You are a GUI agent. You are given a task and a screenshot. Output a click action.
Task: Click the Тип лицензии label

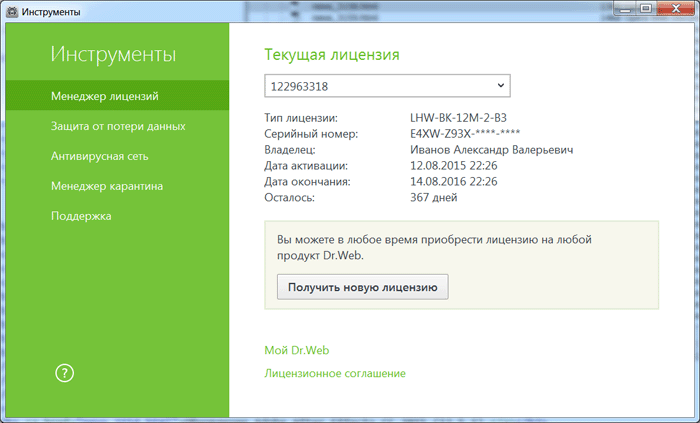tap(301, 118)
